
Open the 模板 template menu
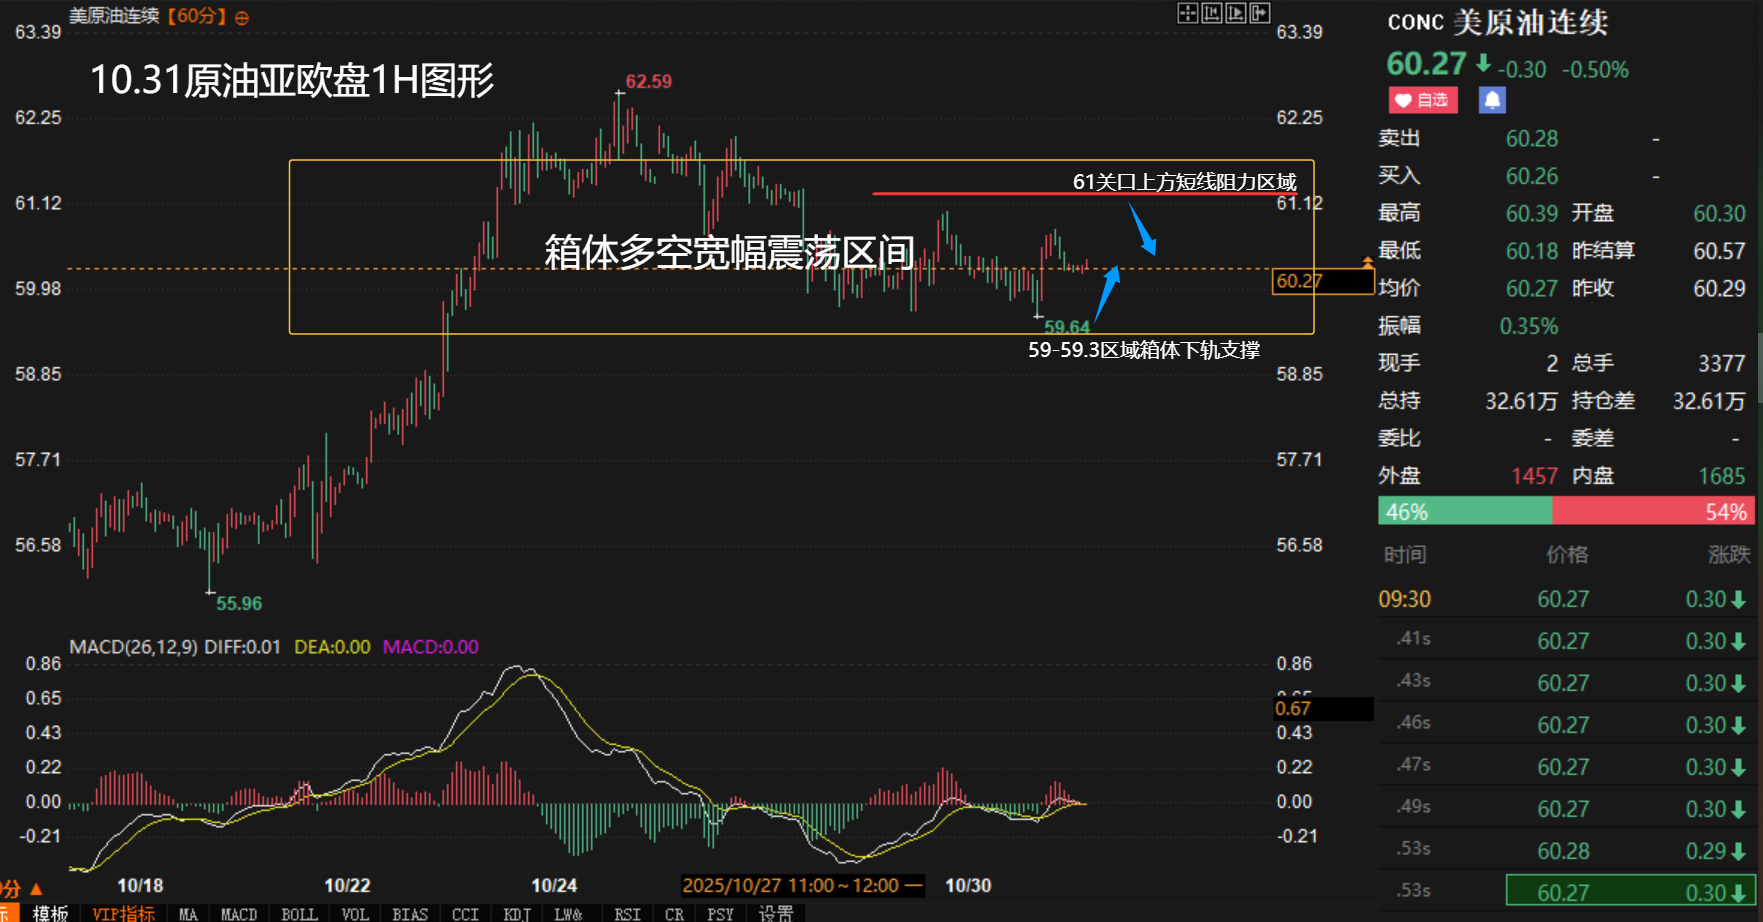click(50, 913)
